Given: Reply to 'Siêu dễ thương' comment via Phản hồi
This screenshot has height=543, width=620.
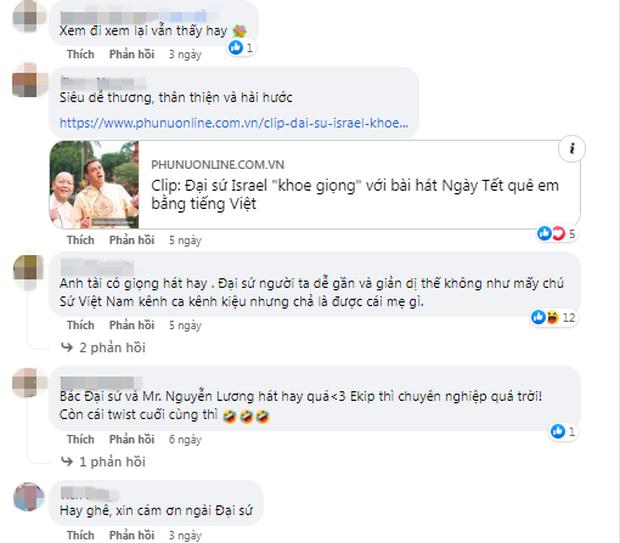Looking at the screenshot, I should pyautogui.click(x=132, y=240).
